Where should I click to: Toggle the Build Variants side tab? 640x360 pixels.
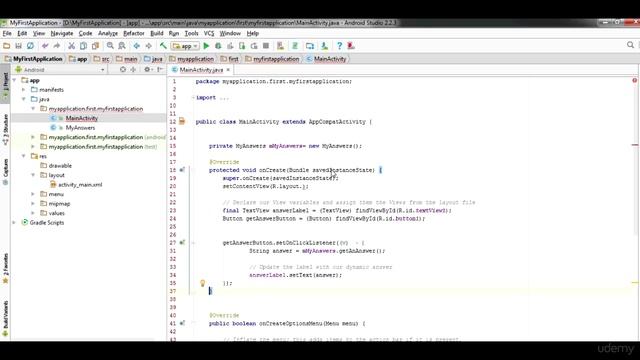click(5, 318)
